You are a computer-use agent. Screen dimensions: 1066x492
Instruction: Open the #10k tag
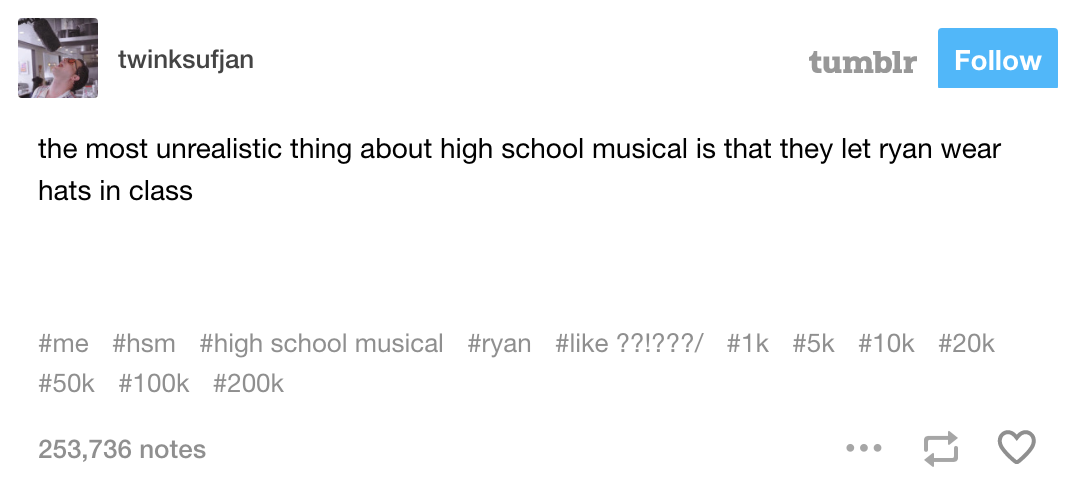(x=886, y=343)
